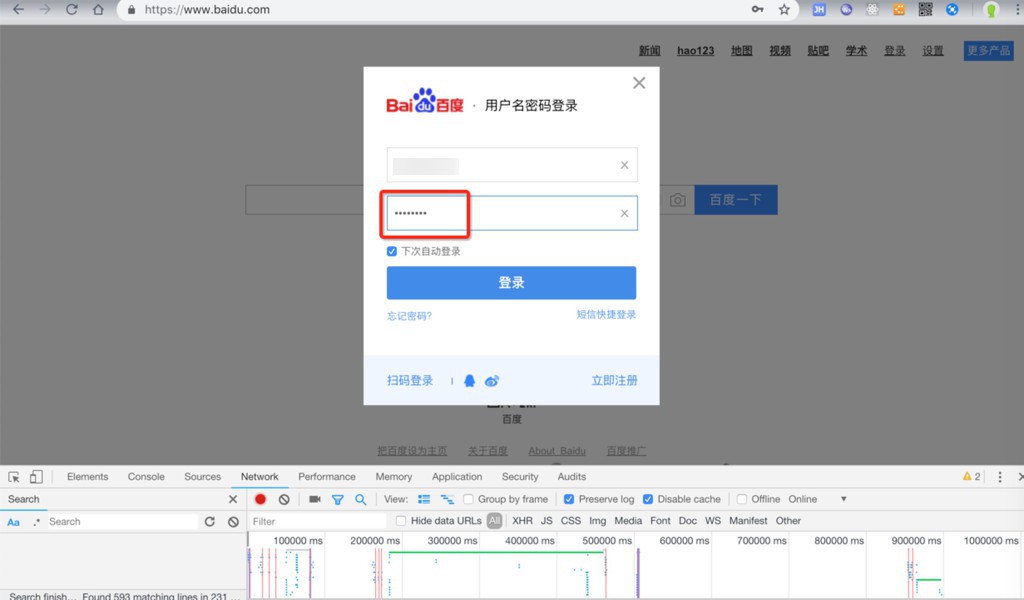The image size is (1024, 600).
Task: Open the green profile avatar icon
Action: tap(991, 9)
